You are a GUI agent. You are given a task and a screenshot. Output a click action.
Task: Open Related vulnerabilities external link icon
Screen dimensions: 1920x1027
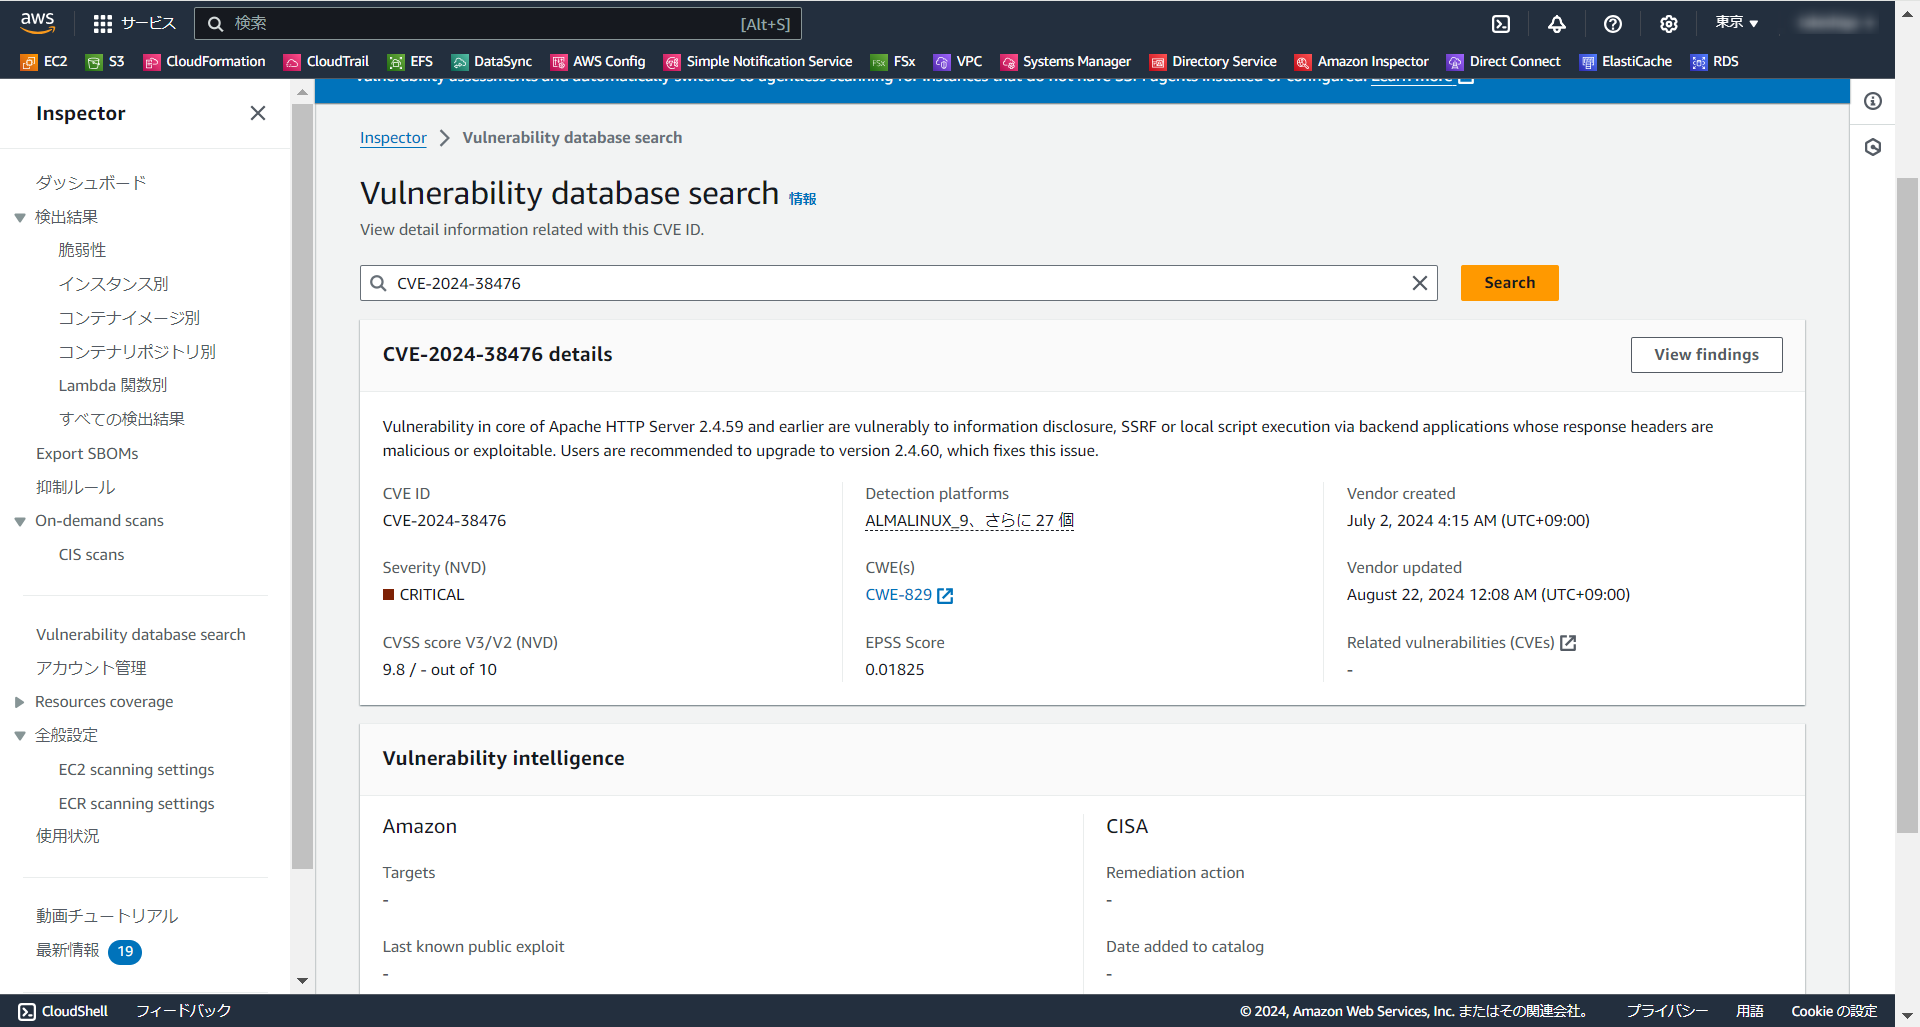pos(1568,643)
